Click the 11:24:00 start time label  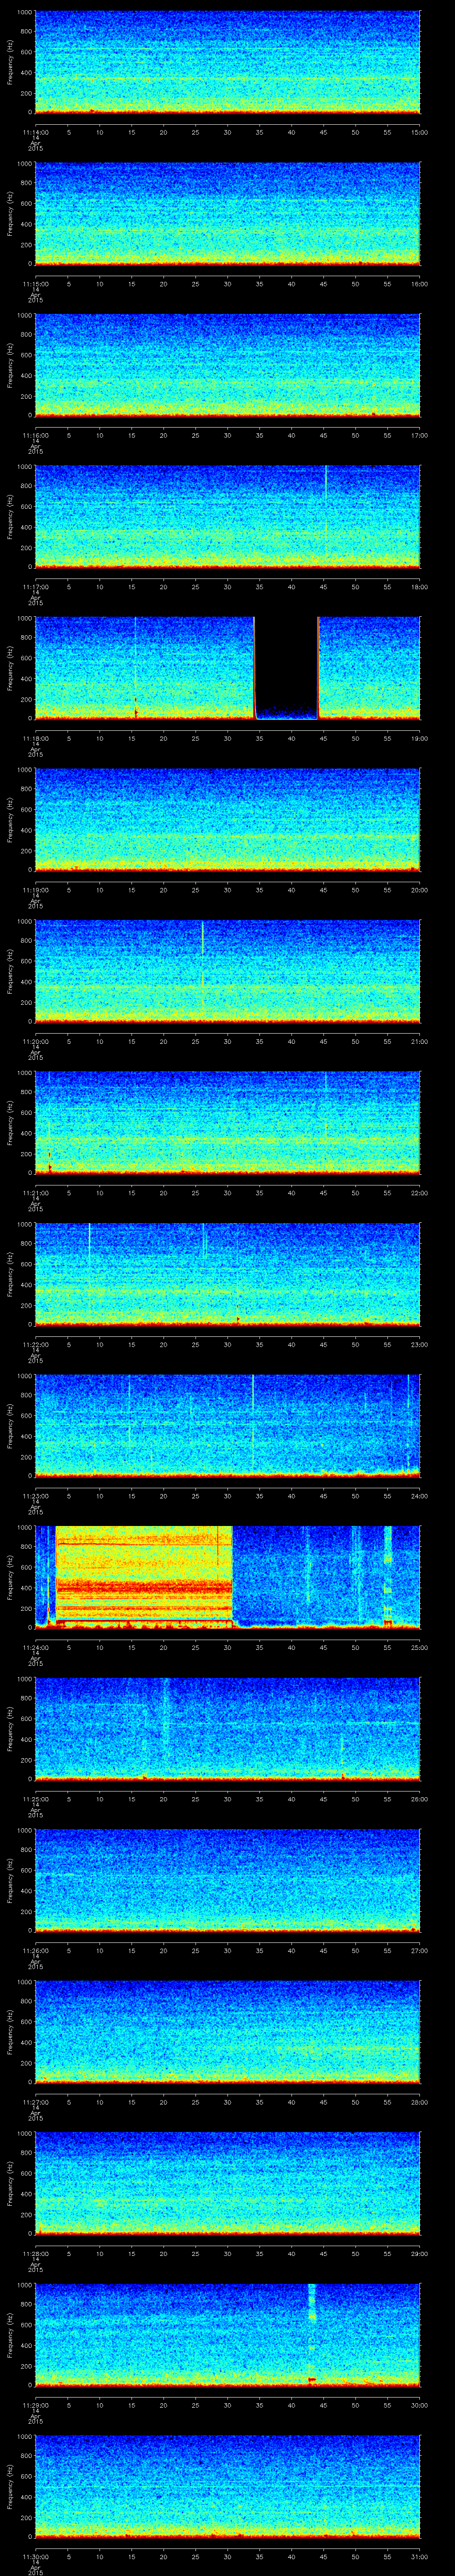tap(35, 1647)
